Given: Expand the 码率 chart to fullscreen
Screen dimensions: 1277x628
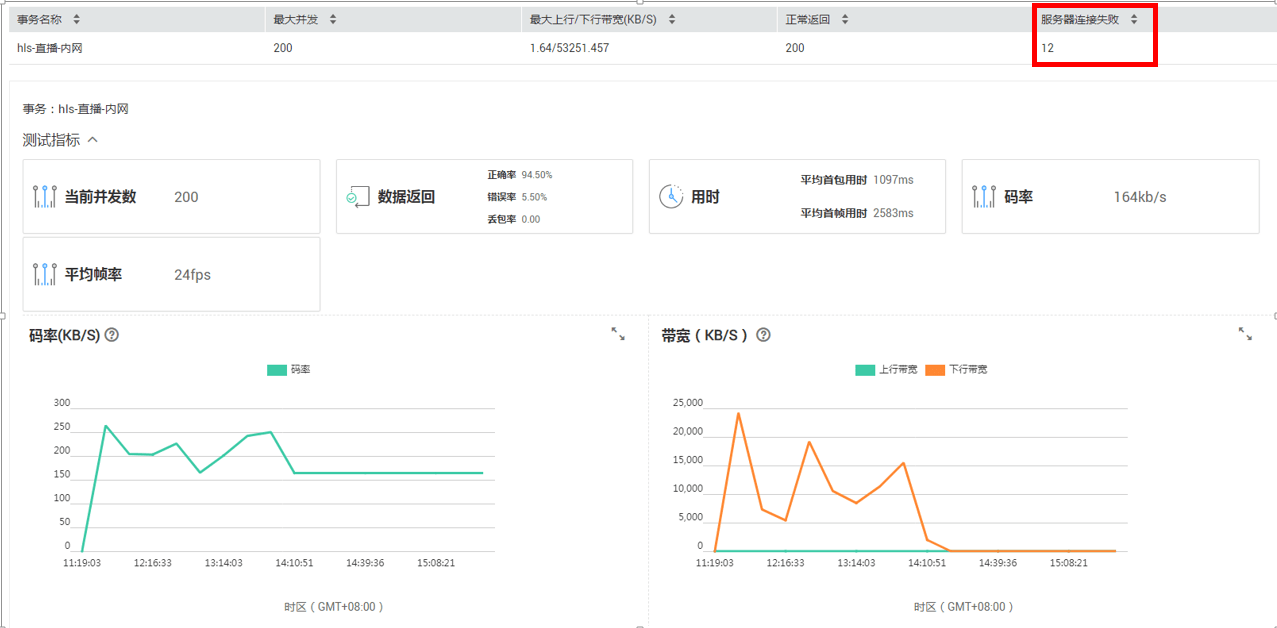Looking at the screenshot, I should [x=618, y=334].
